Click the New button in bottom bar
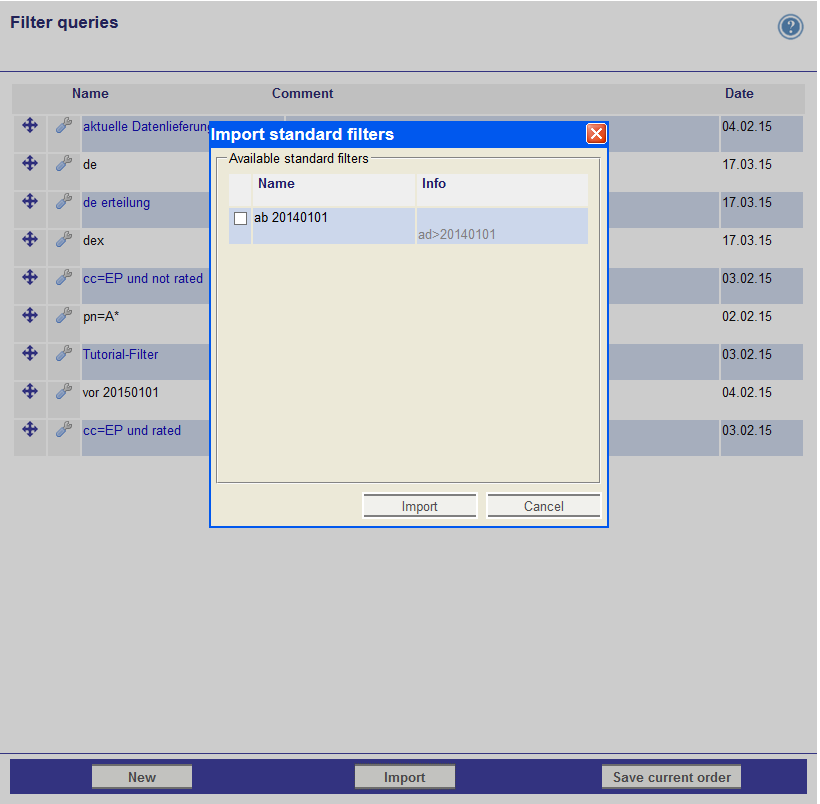 (142, 777)
